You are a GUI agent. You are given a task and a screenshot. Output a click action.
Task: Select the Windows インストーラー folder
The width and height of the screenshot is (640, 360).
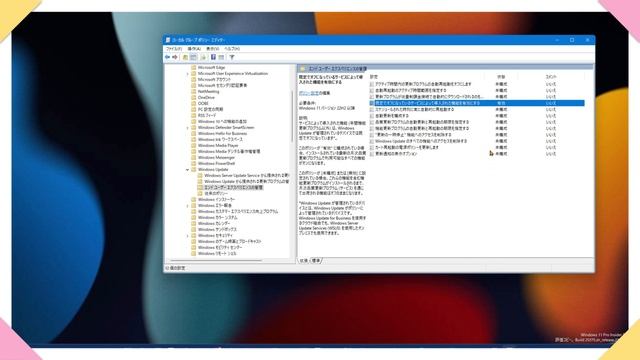tap(217, 200)
